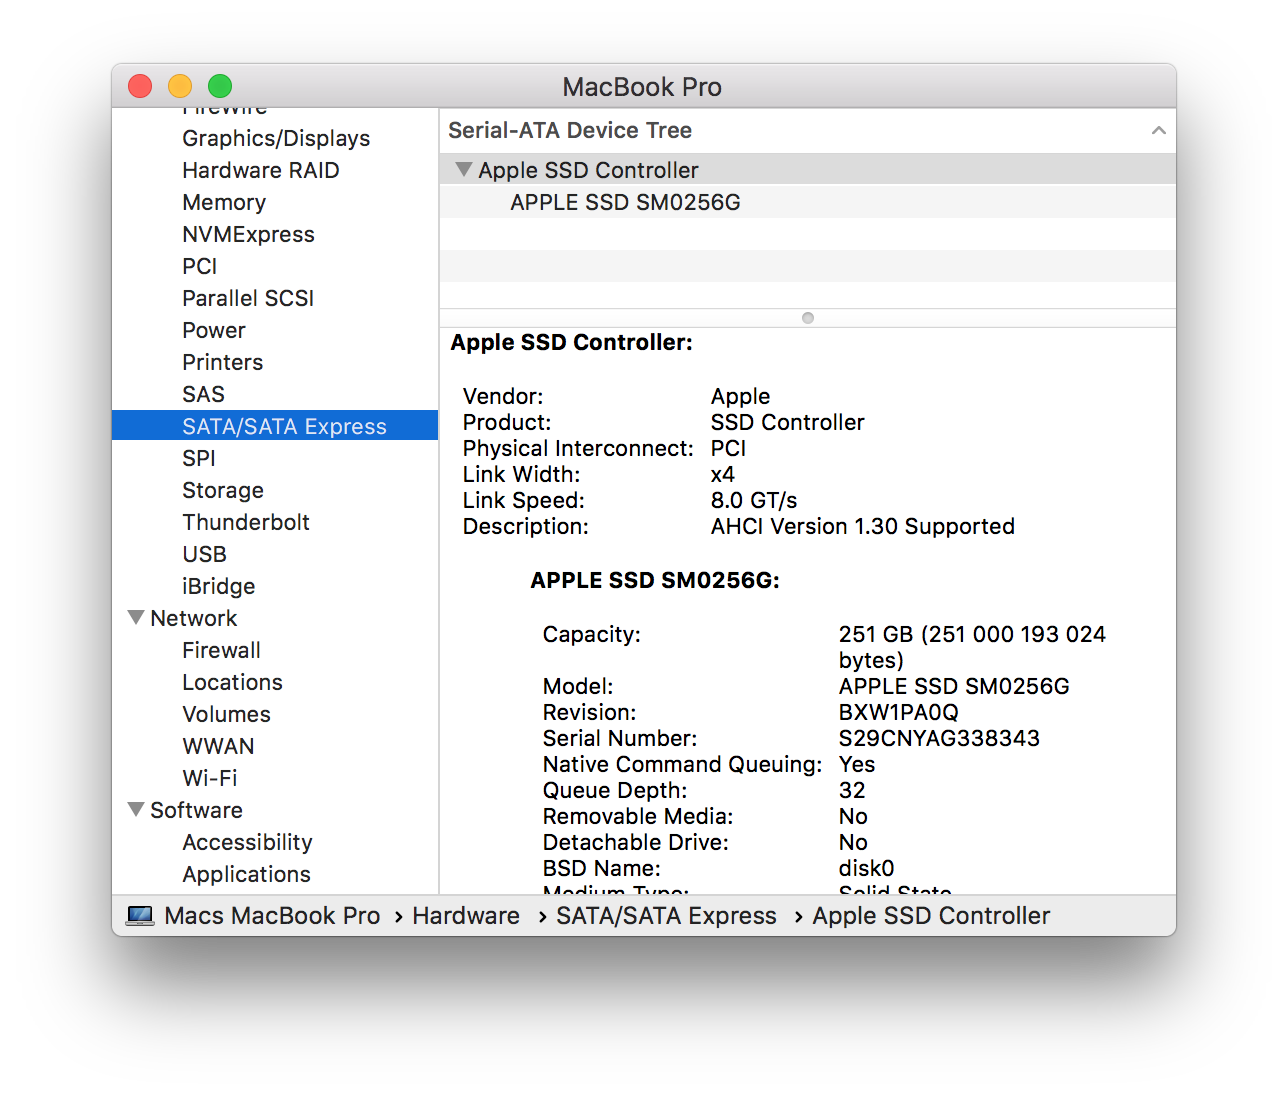Screen dimensions: 1288x1096
Task: Zoom the window with the green button
Action: point(220,86)
